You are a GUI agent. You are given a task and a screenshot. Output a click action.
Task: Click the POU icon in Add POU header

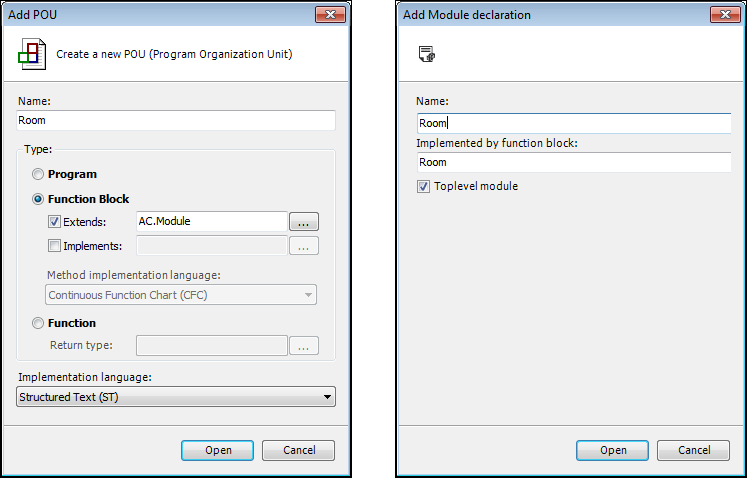pyautogui.click(x=31, y=52)
